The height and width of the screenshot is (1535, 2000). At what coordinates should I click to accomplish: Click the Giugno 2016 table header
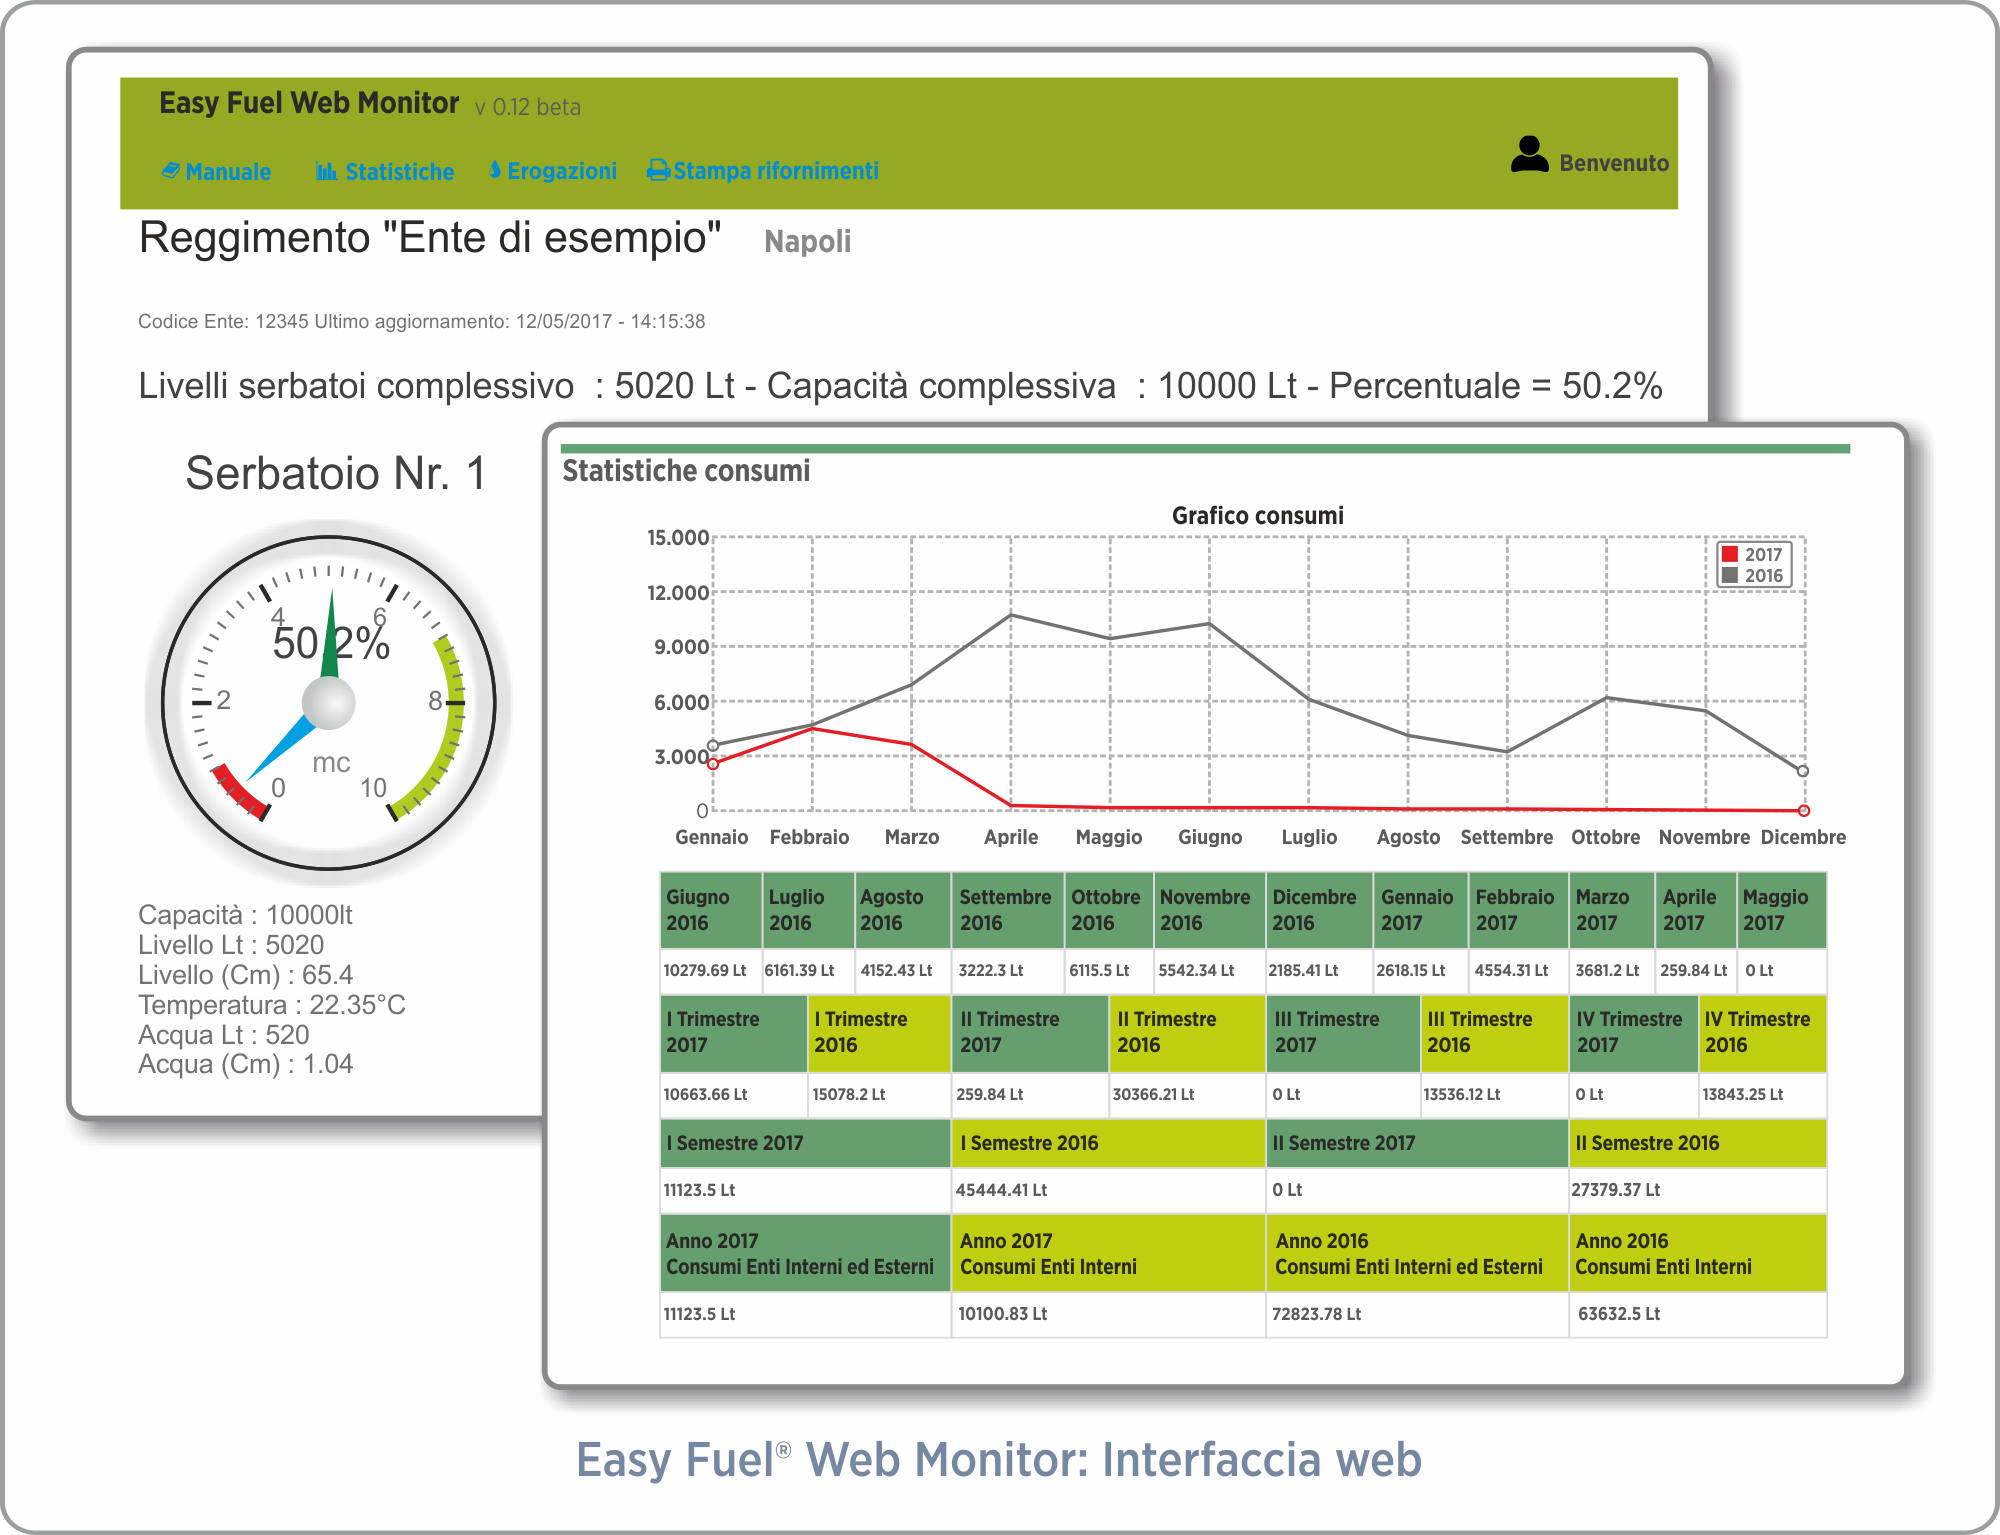coord(711,910)
